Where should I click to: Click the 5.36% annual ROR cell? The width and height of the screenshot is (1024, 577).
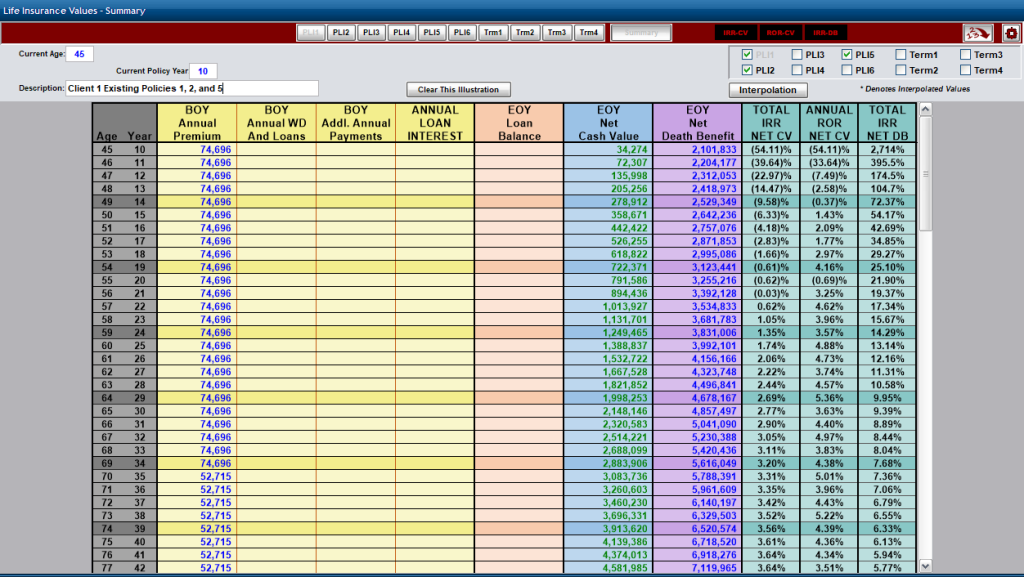[x=829, y=398]
